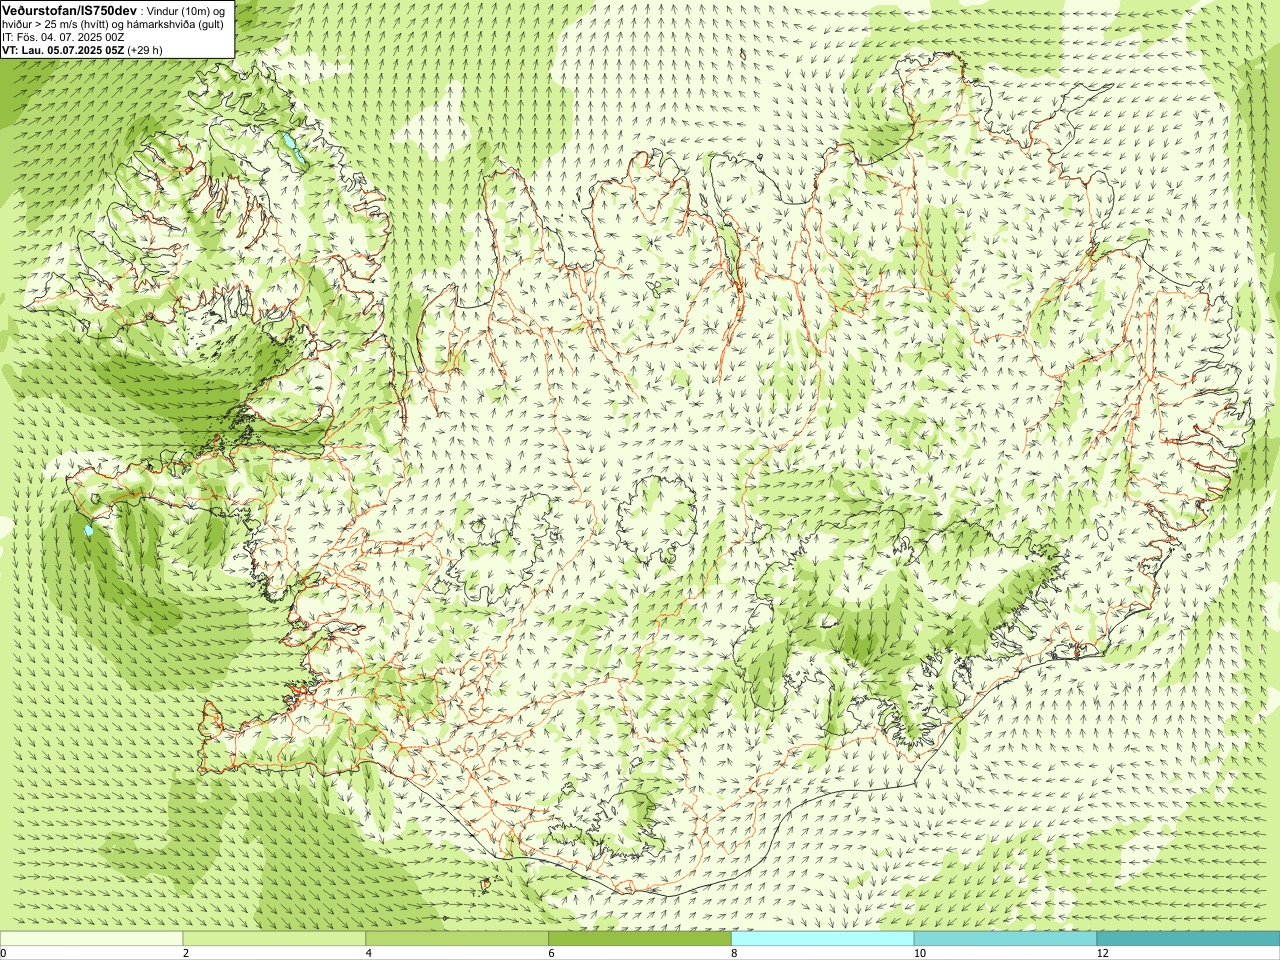The height and width of the screenshot is (960, 1280).
Task: Click the 4–6 m/s green legend swatch
Action: coord(457,939)
